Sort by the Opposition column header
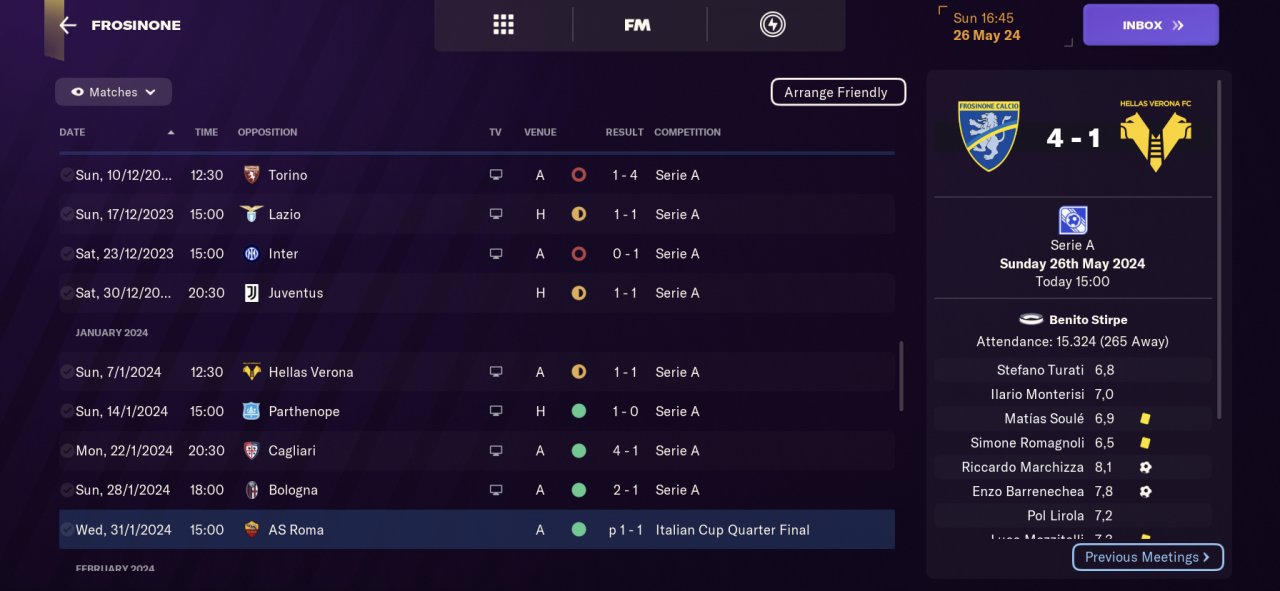Viewport: 1280px width, 591px height. (267, 132)
